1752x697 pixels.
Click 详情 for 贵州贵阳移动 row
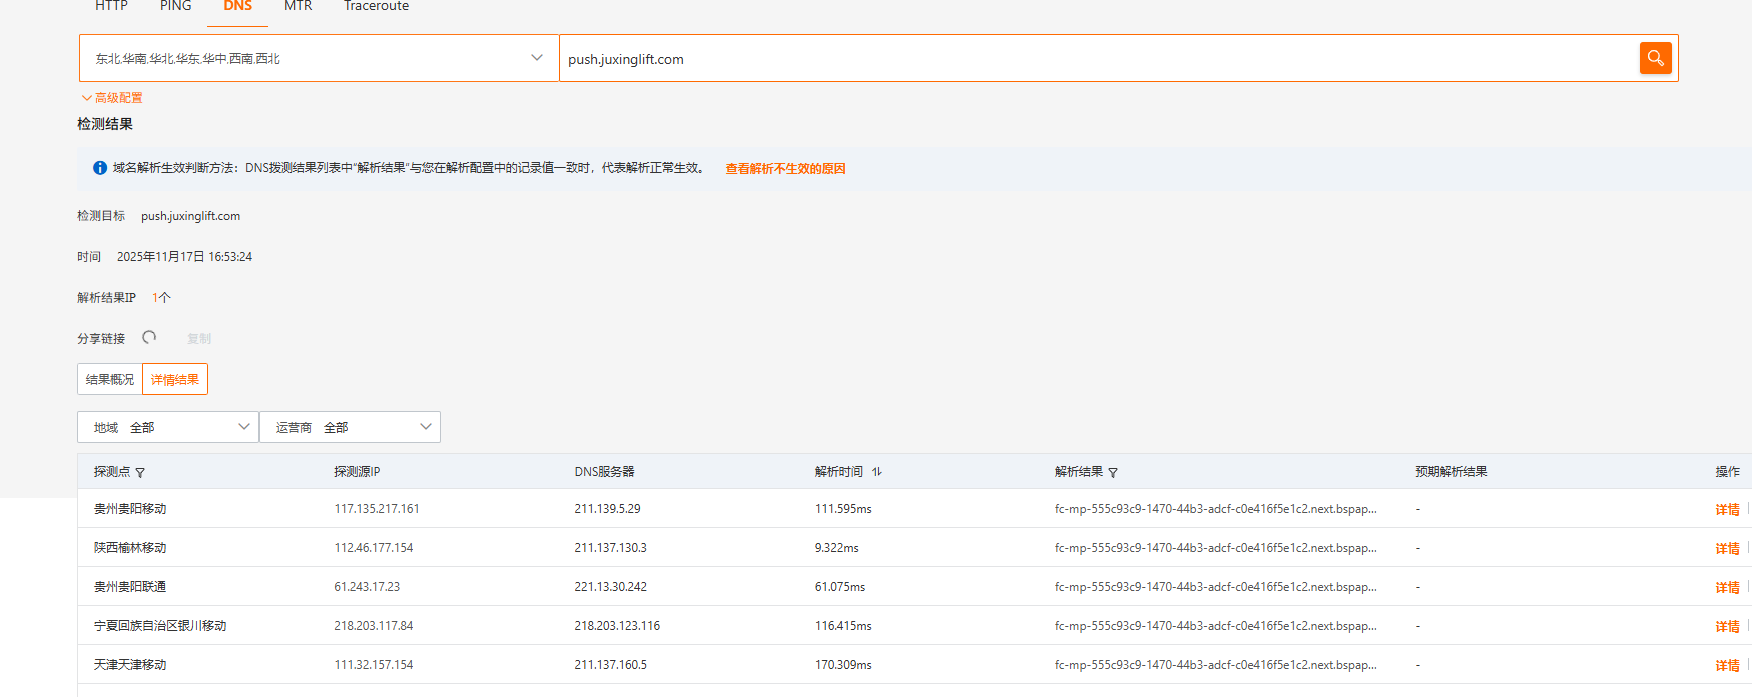(1727, 509)
